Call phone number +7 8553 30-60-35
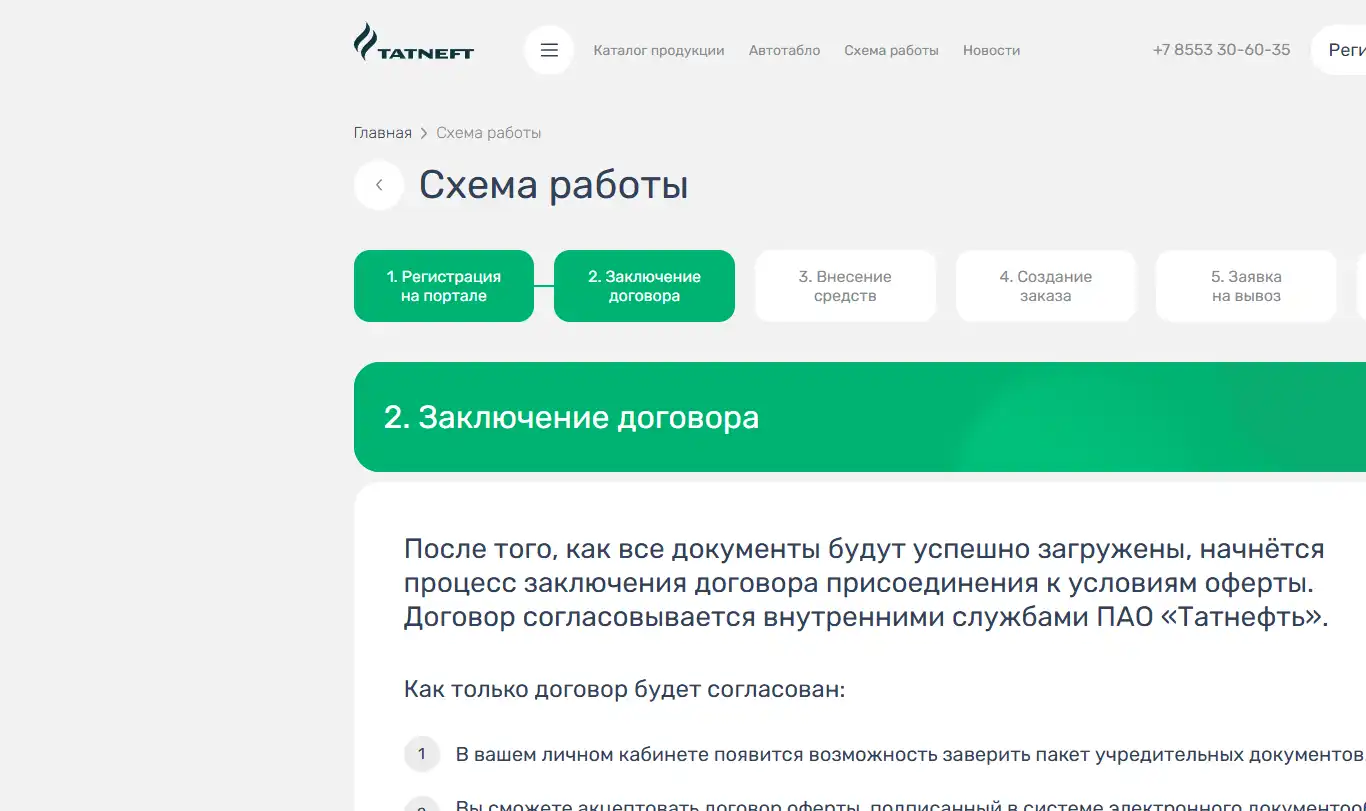 [1221, 50]
